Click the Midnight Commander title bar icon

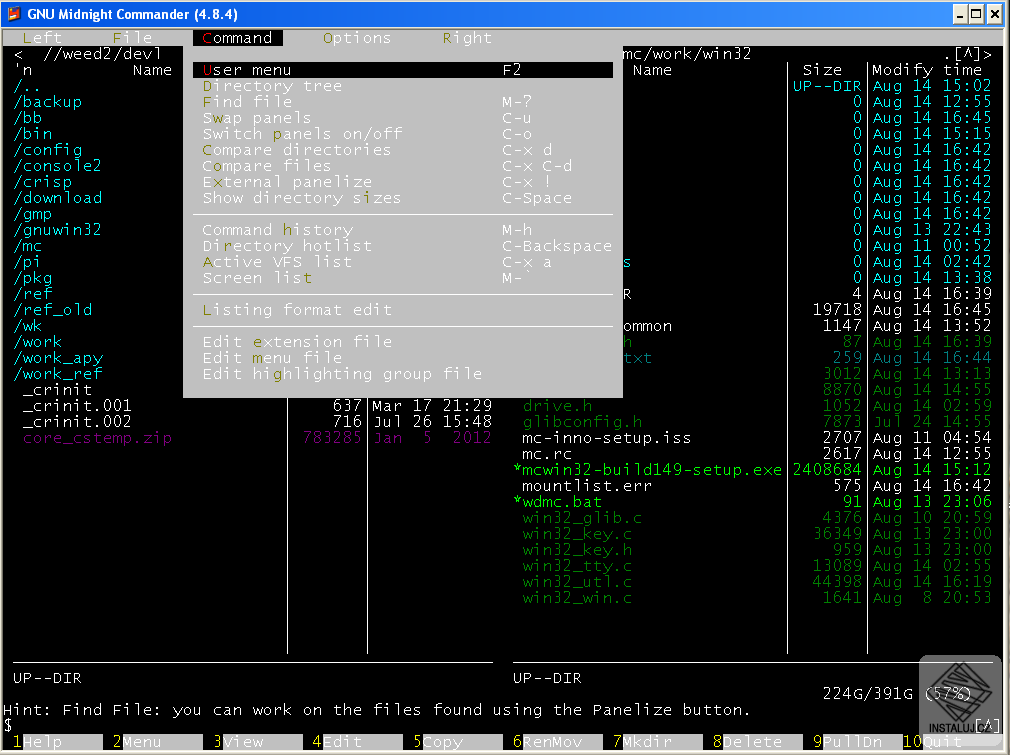pos(13,14)
